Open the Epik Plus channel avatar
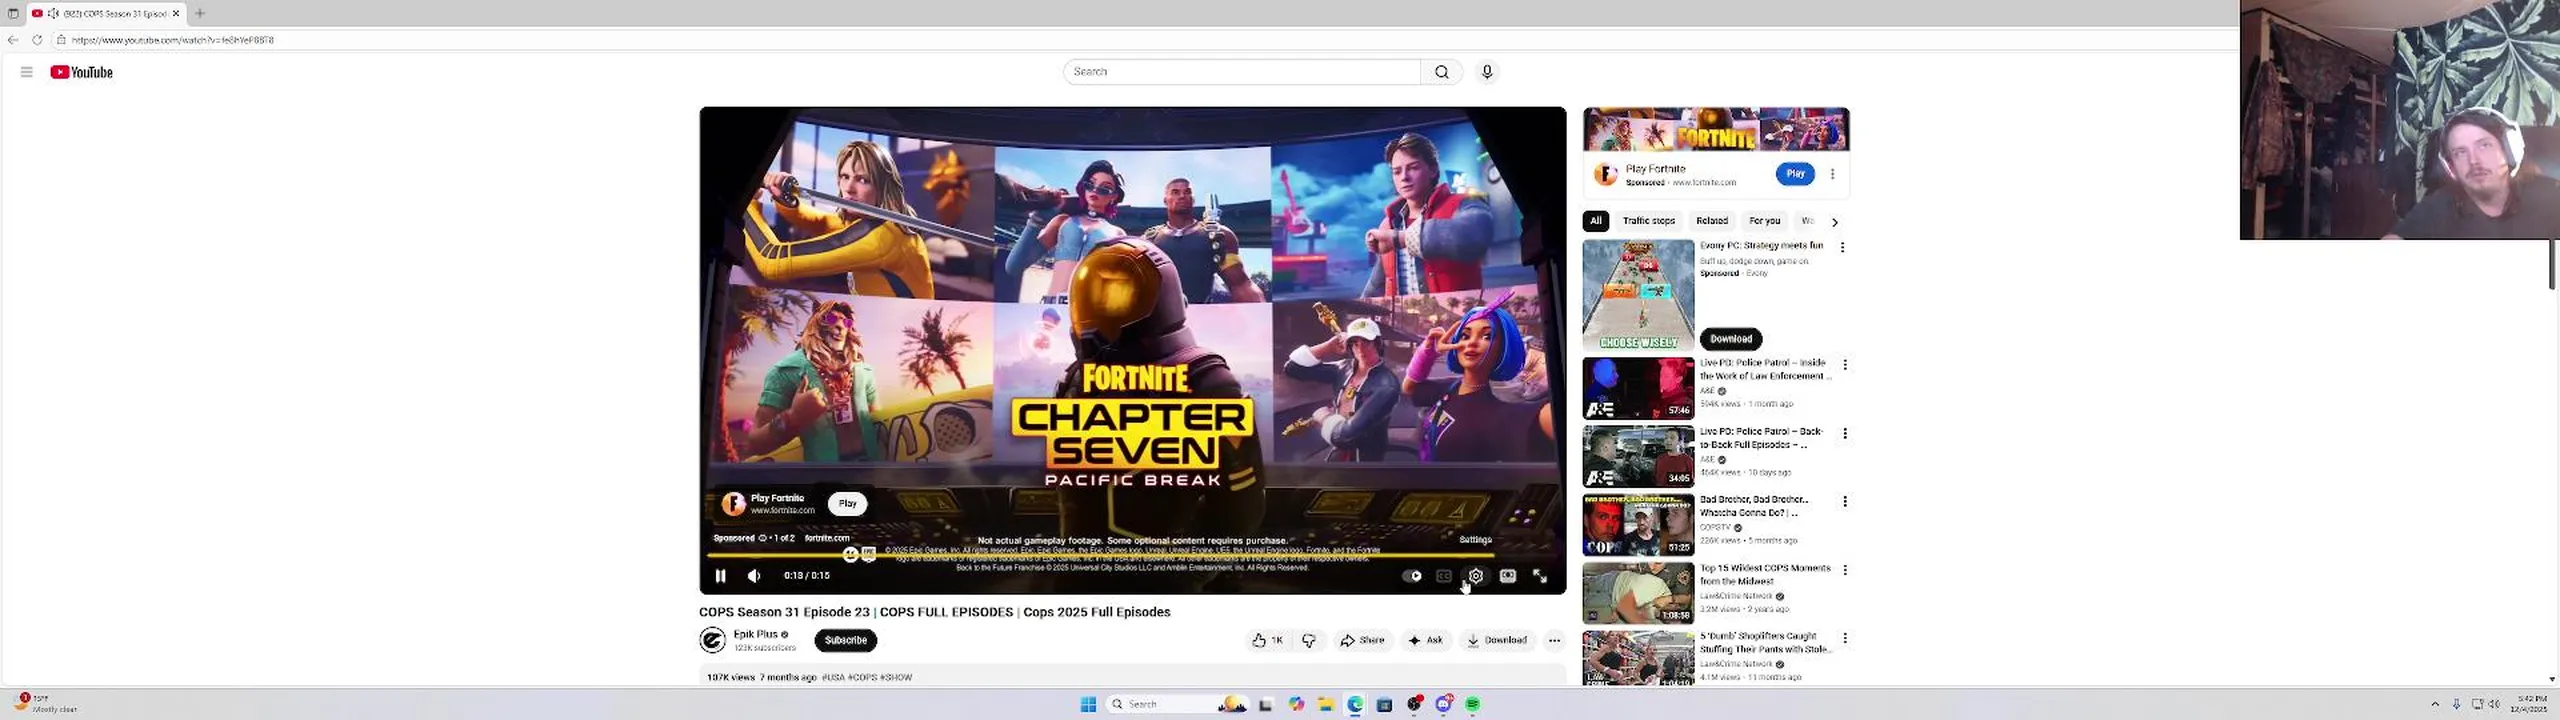This screenshot has width=2560, height=720. click(713, 640)
